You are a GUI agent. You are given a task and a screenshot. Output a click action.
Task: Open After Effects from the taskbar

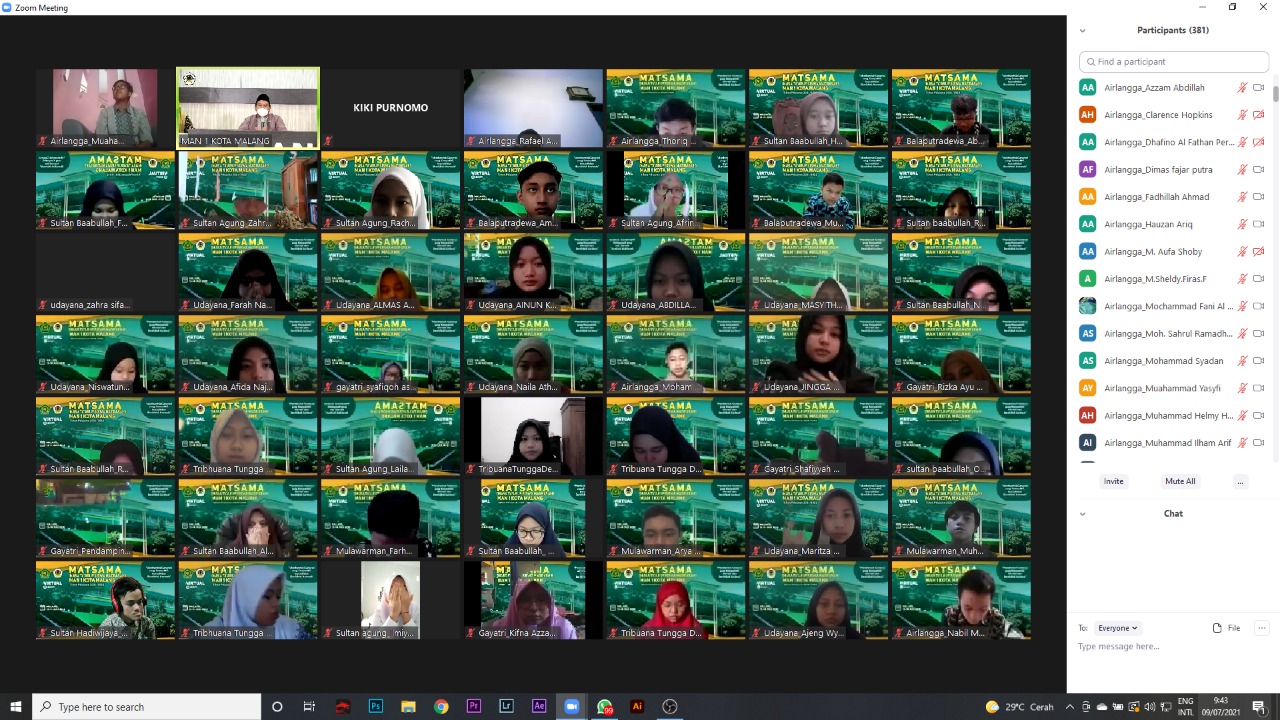click(539, 706)
